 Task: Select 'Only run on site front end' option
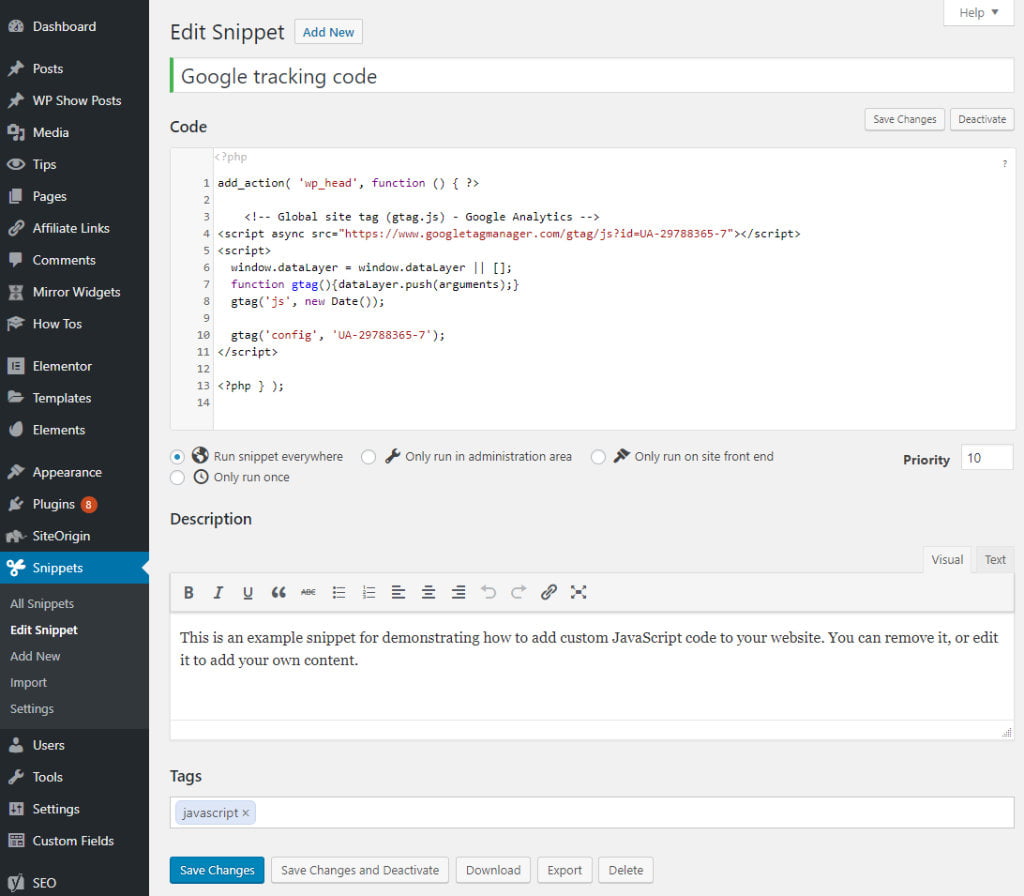(598, 457)
